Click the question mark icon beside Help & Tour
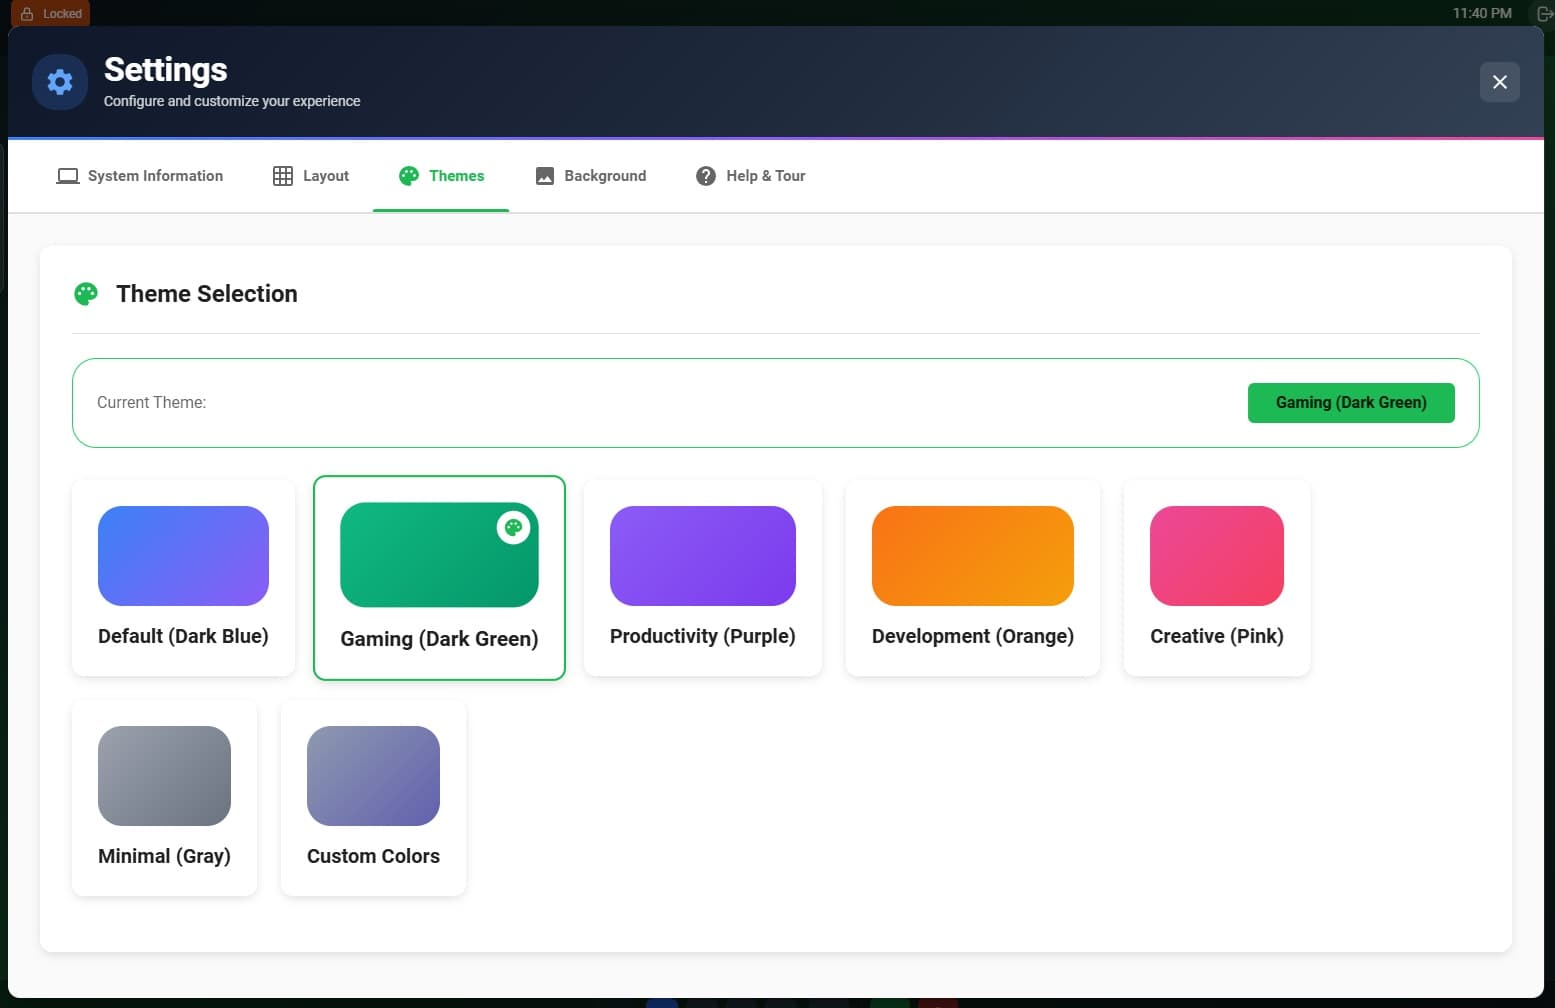This screenshot has width=1555, height=1008. tap(705, 175)
